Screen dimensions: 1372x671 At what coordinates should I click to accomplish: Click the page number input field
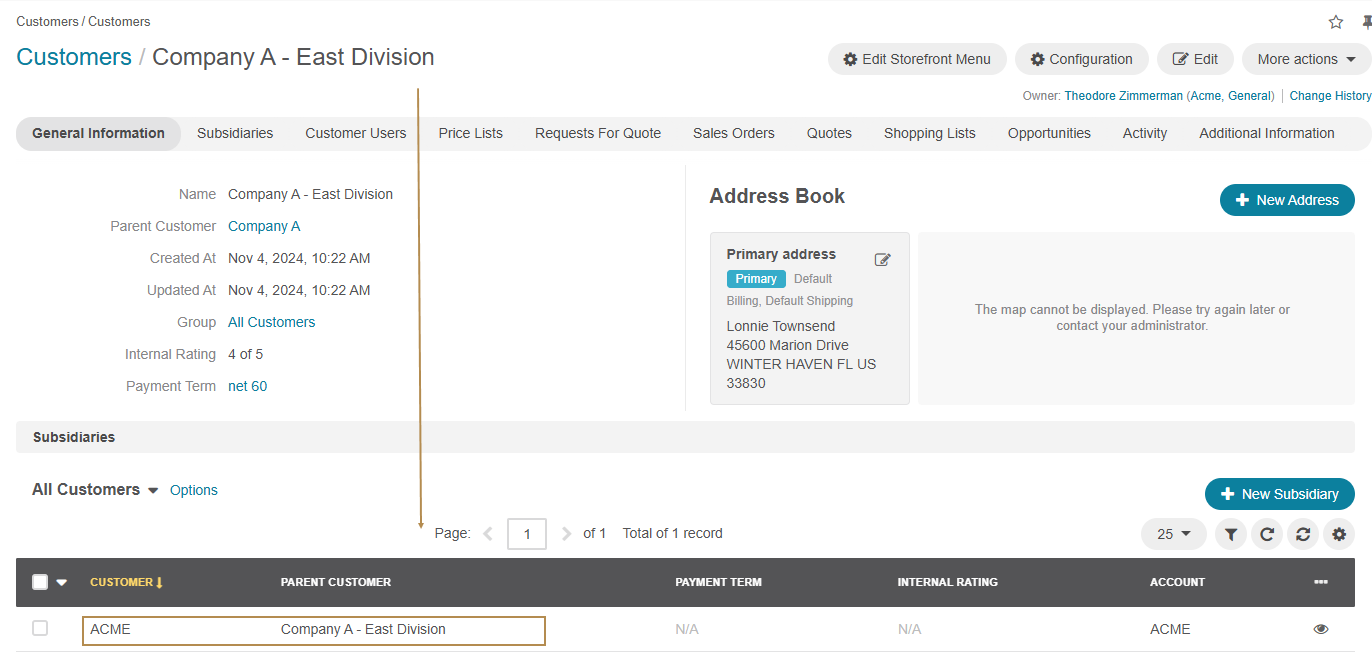point(527,534)
